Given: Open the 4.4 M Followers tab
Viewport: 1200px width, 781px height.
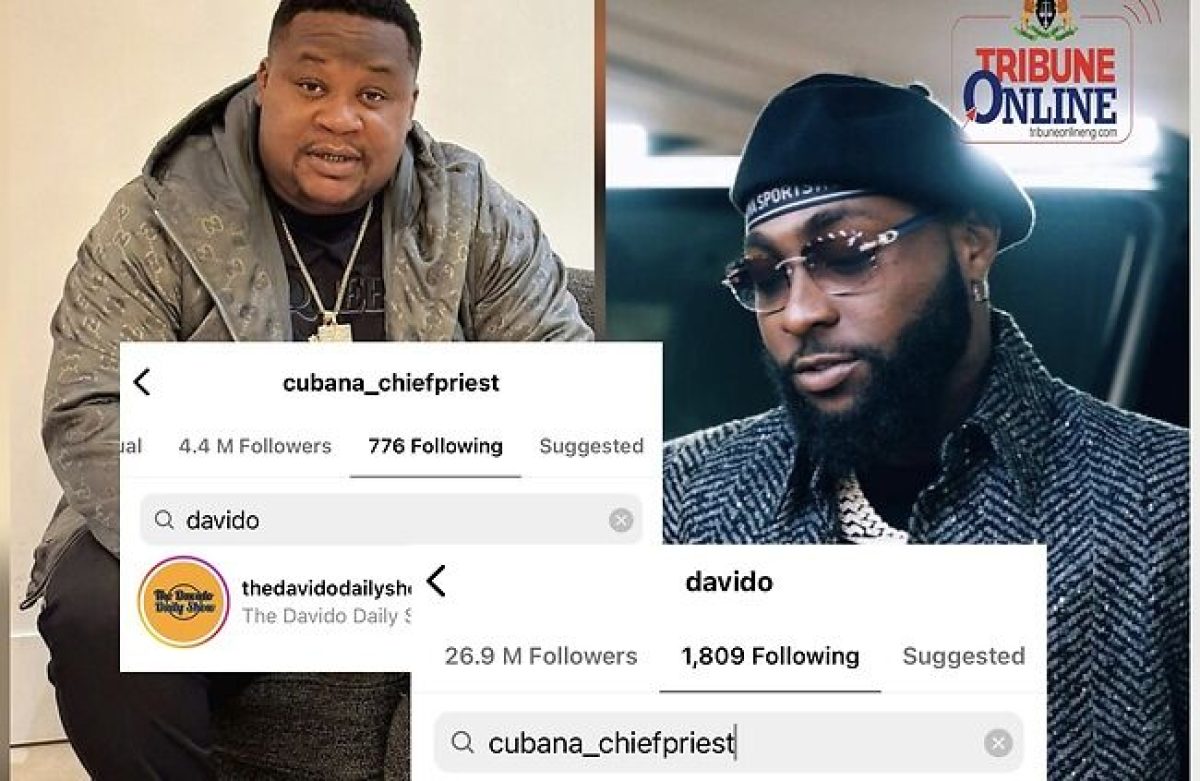Looking at the screenshot, I should pos(255,446).
